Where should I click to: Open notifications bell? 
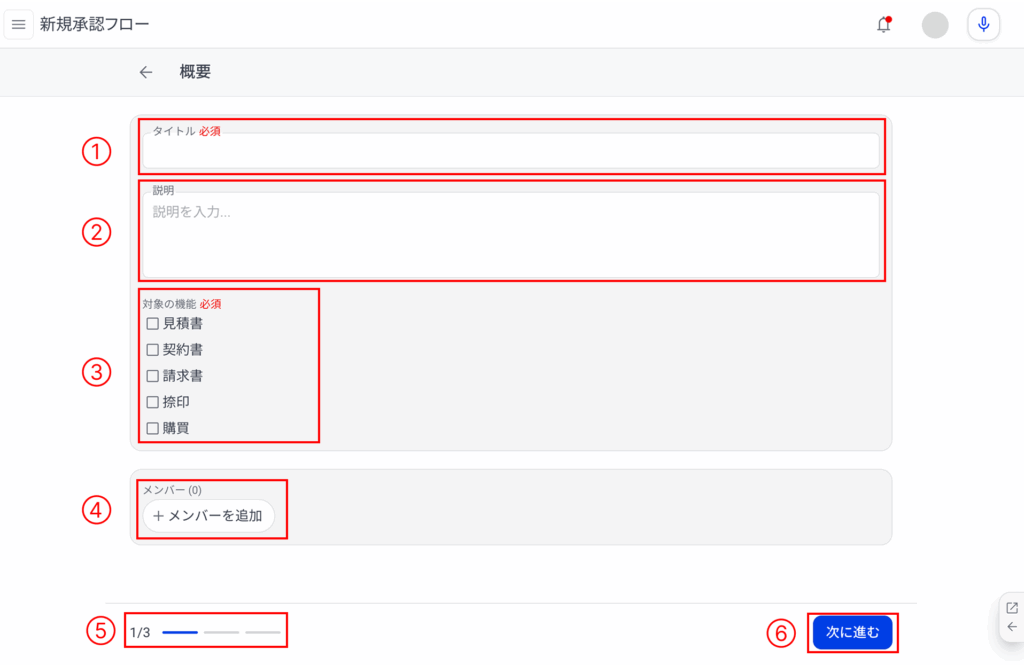point(884,25)
